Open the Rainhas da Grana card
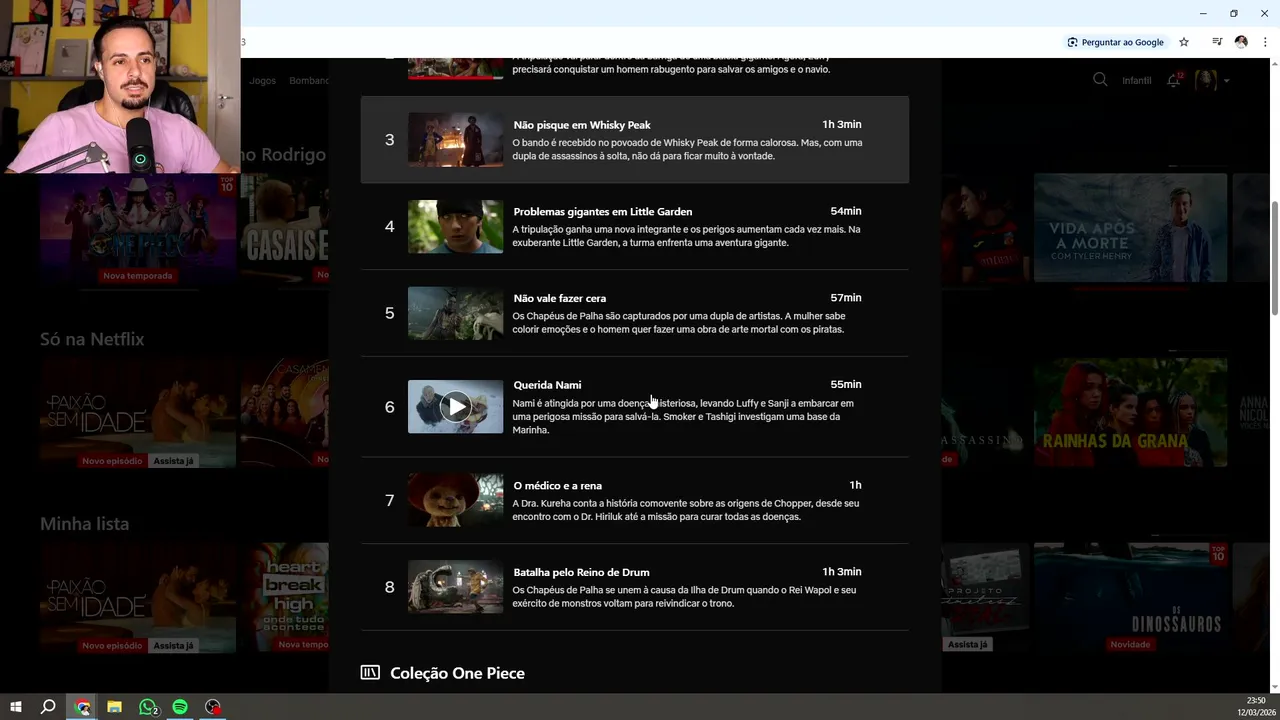The width and height of the screenshot is (1280, 720). pos(1130,413)
